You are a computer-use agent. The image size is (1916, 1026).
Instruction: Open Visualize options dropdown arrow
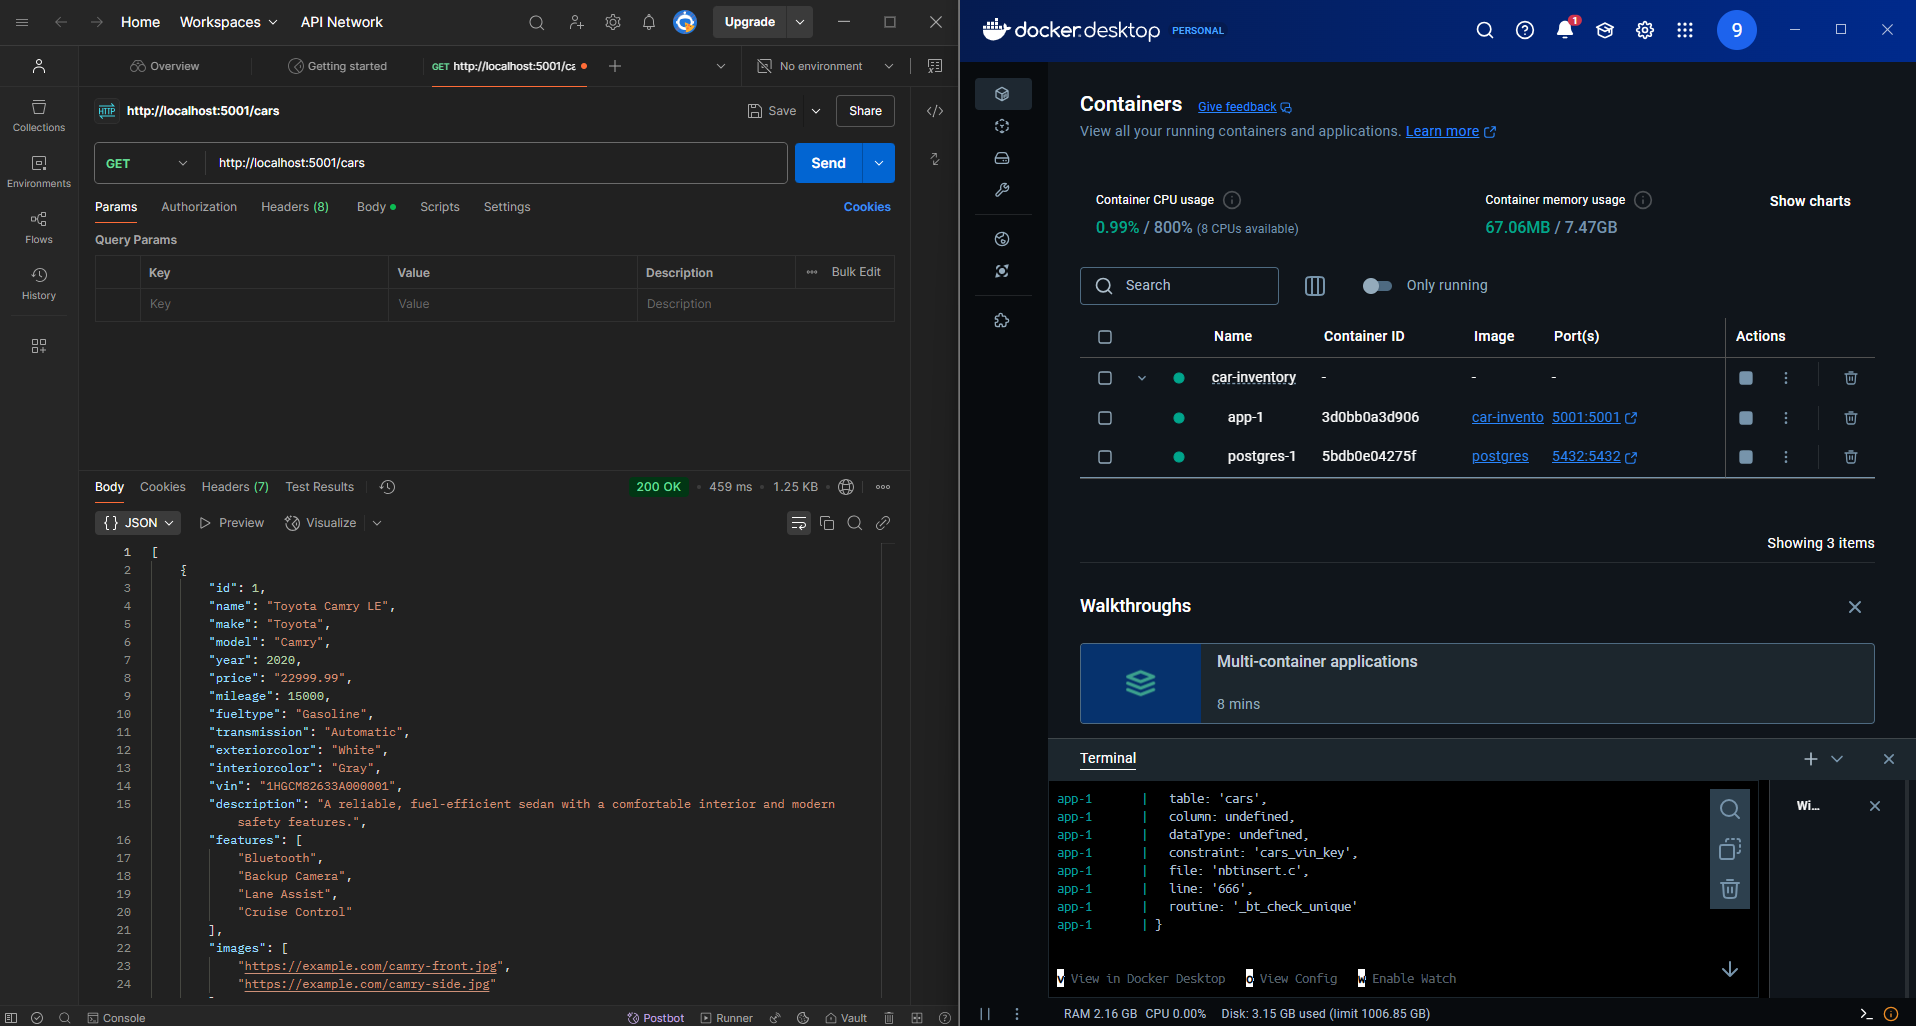(377, 523)
